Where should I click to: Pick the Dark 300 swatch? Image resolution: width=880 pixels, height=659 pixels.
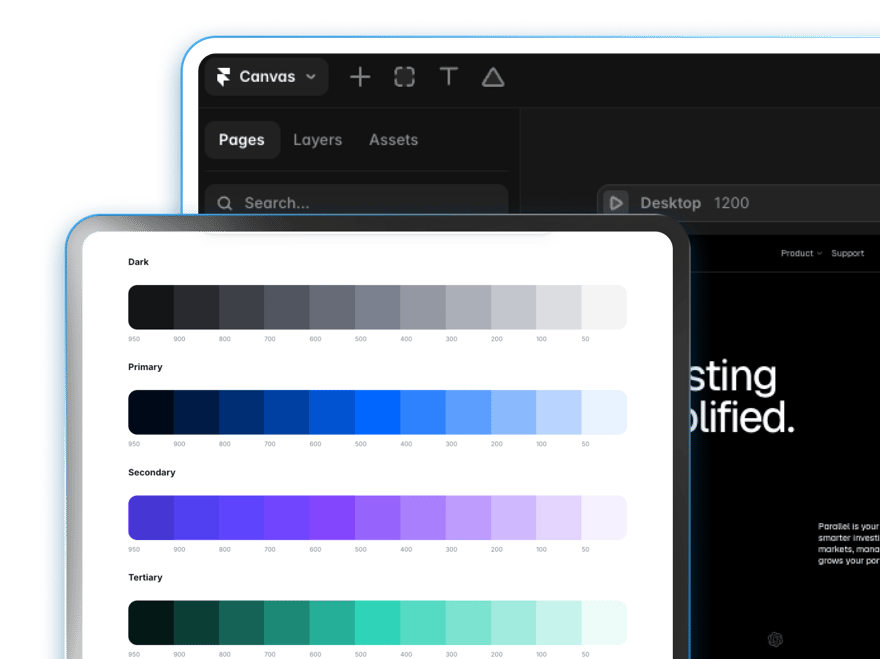469,307
